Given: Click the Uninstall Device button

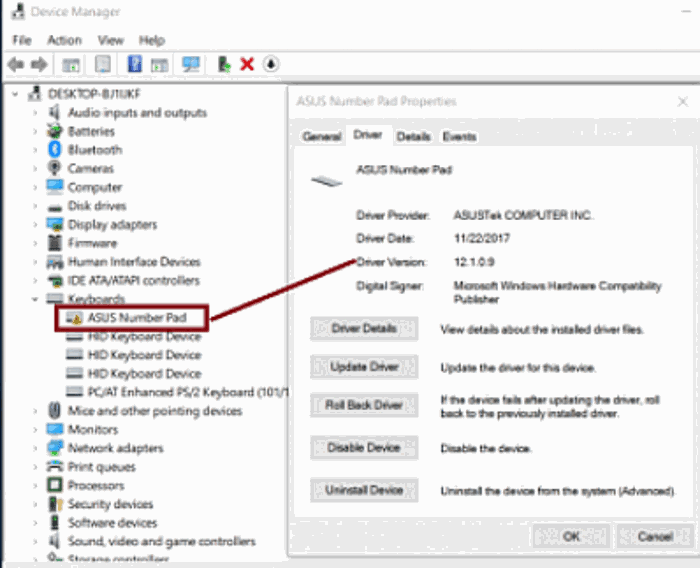Looking at the screenshot, I should pos(364,490).
